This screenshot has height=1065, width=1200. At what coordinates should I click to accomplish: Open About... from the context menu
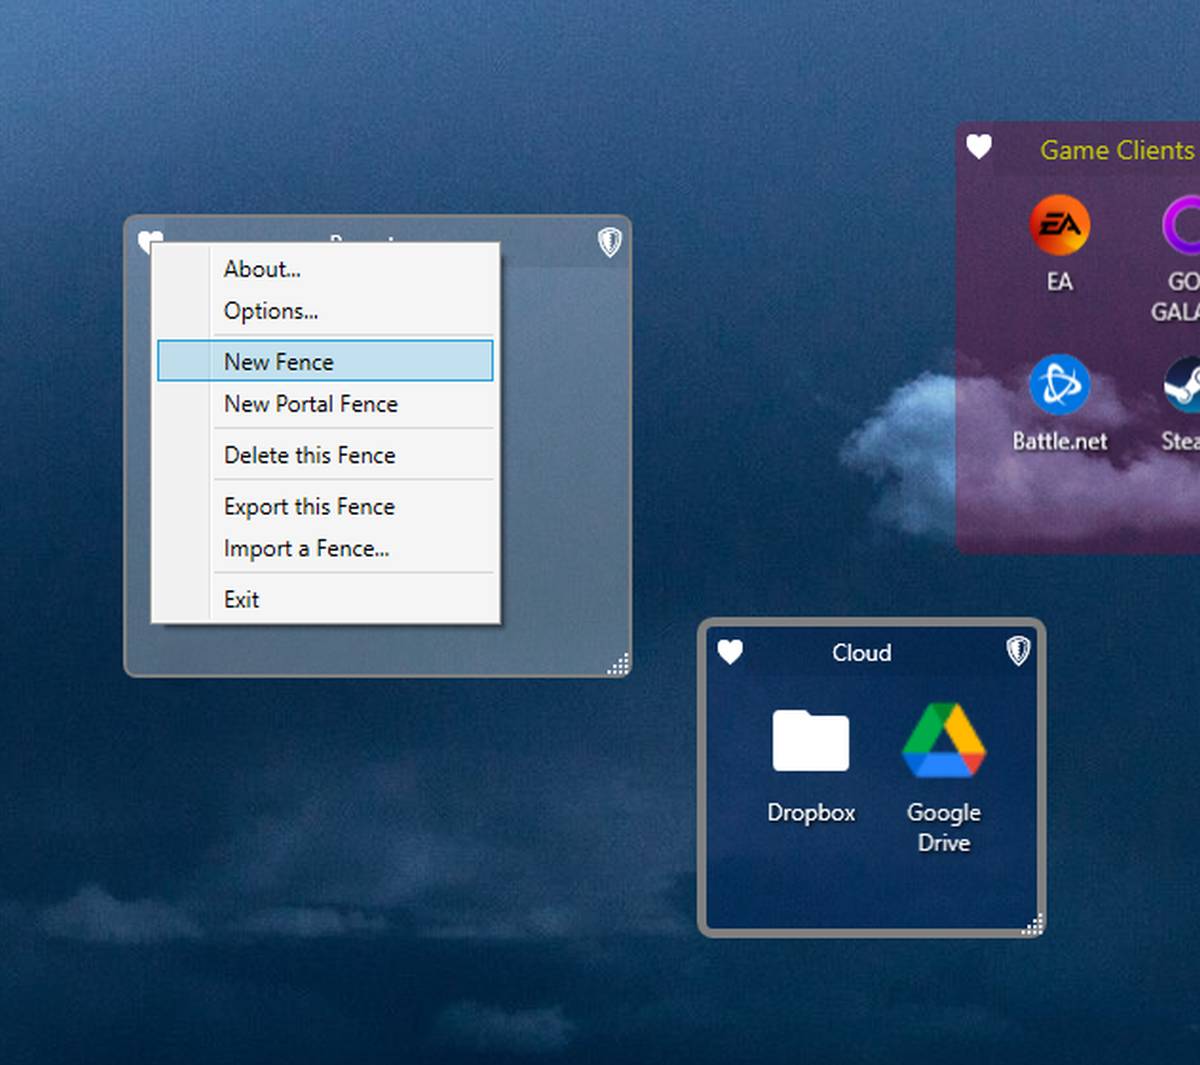click(262, 269)
